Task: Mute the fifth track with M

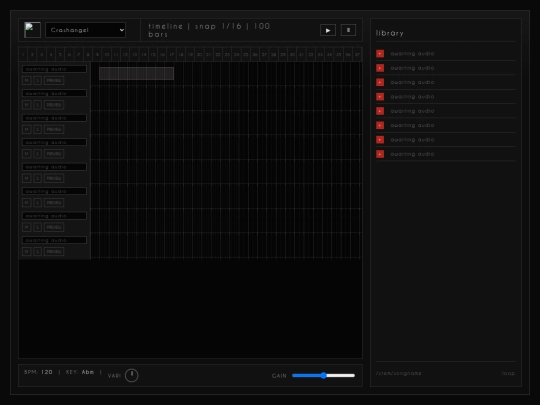Action: tap(27, 178)
